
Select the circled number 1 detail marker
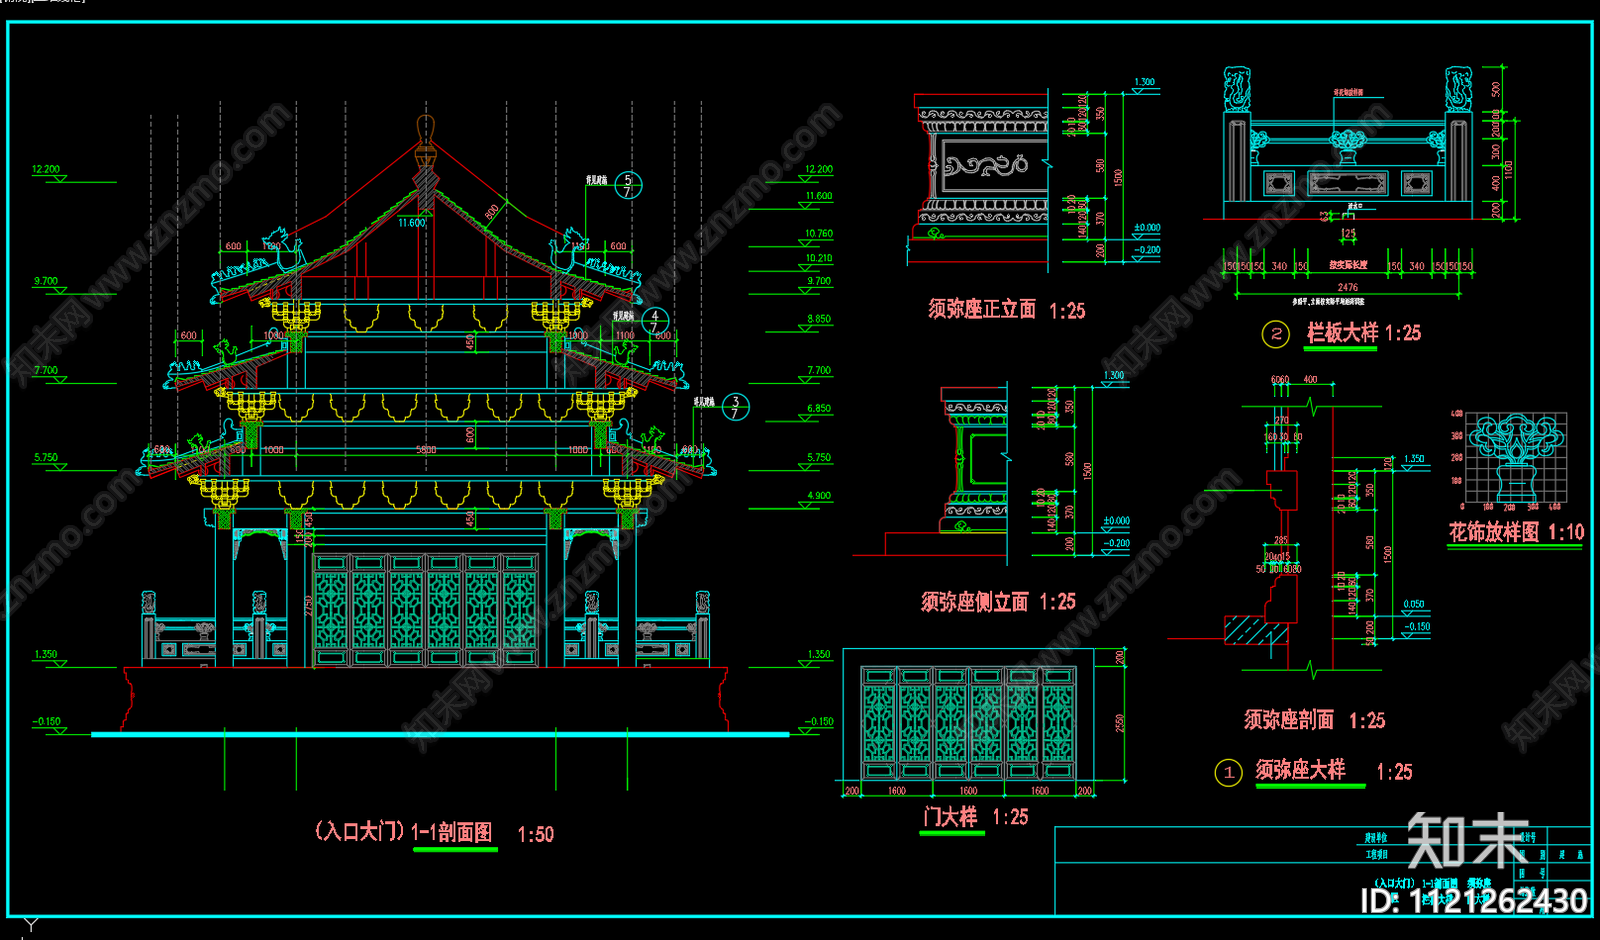point(1228,772)
